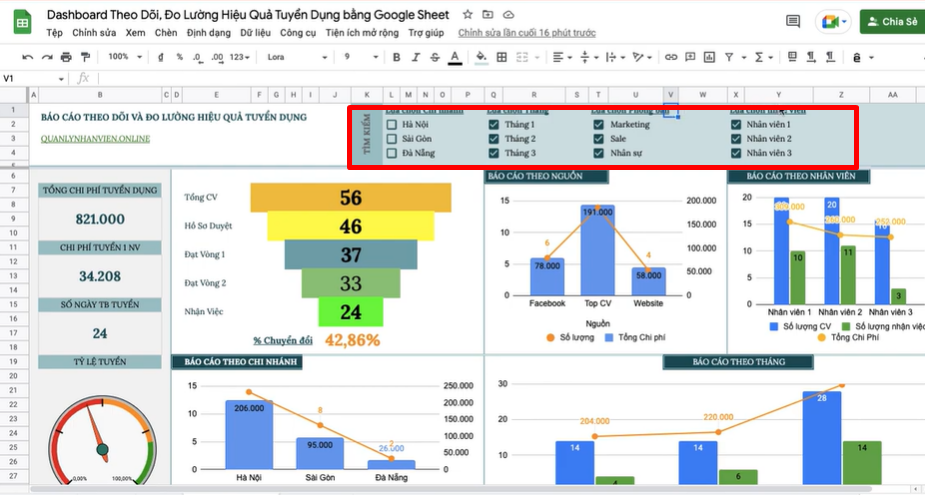Insert a comment from toolbar

pyautogui.click(x=690, y=57)
